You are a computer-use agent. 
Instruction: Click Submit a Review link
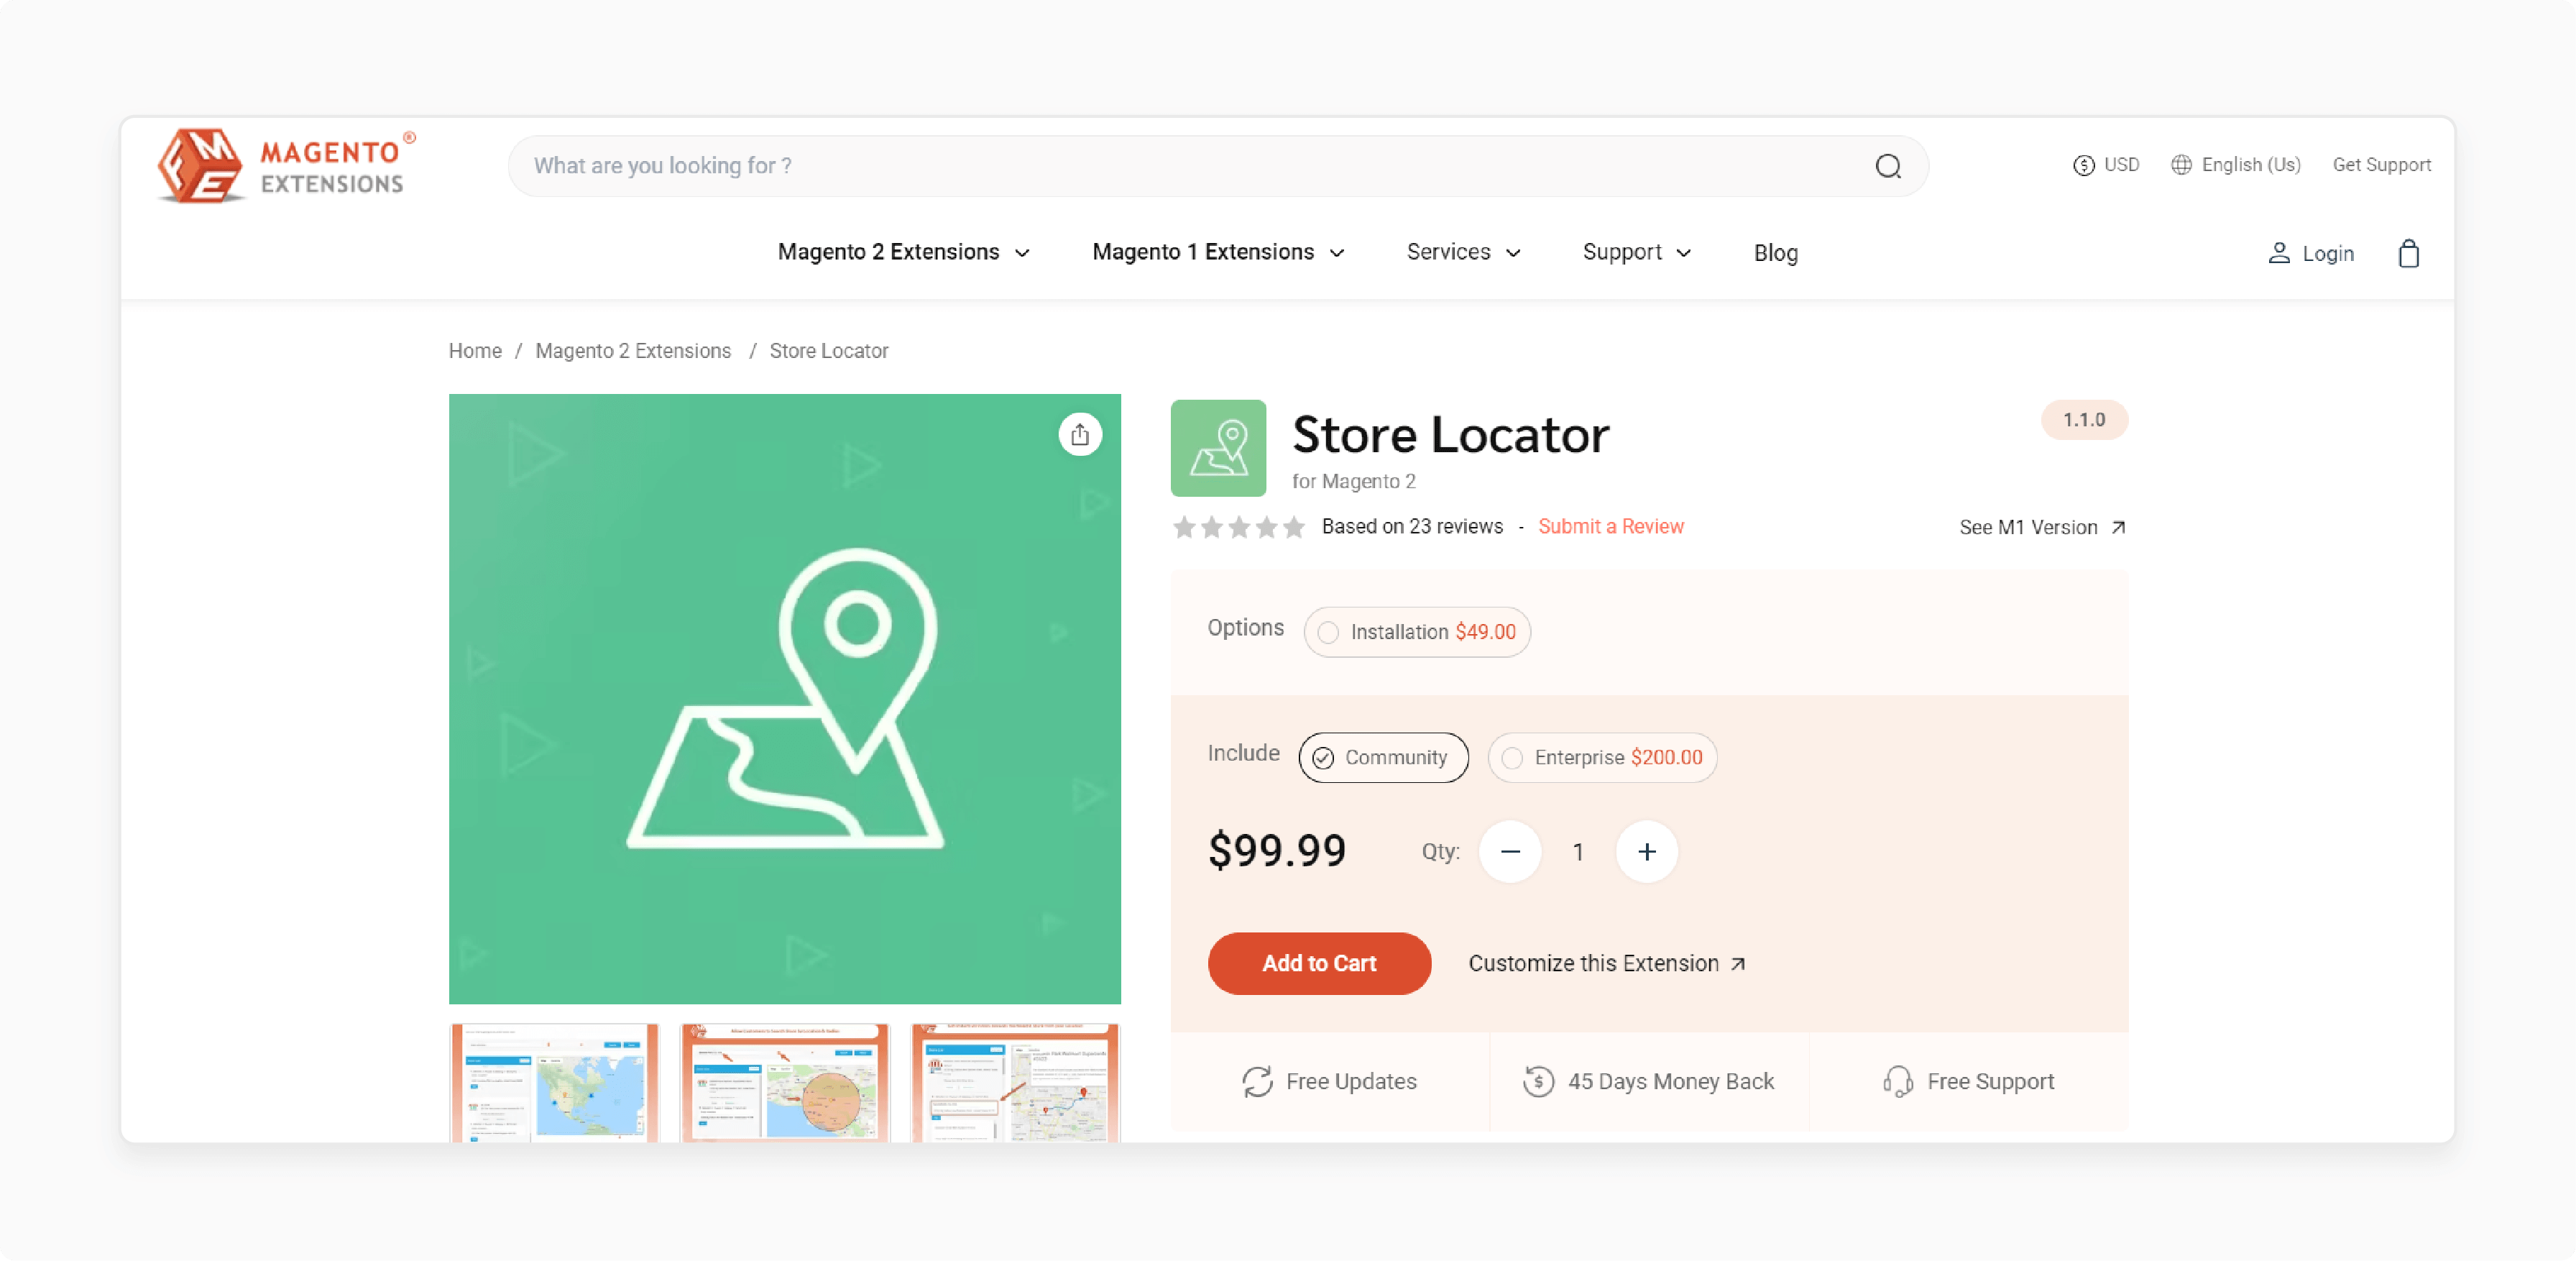(1610, 527)
